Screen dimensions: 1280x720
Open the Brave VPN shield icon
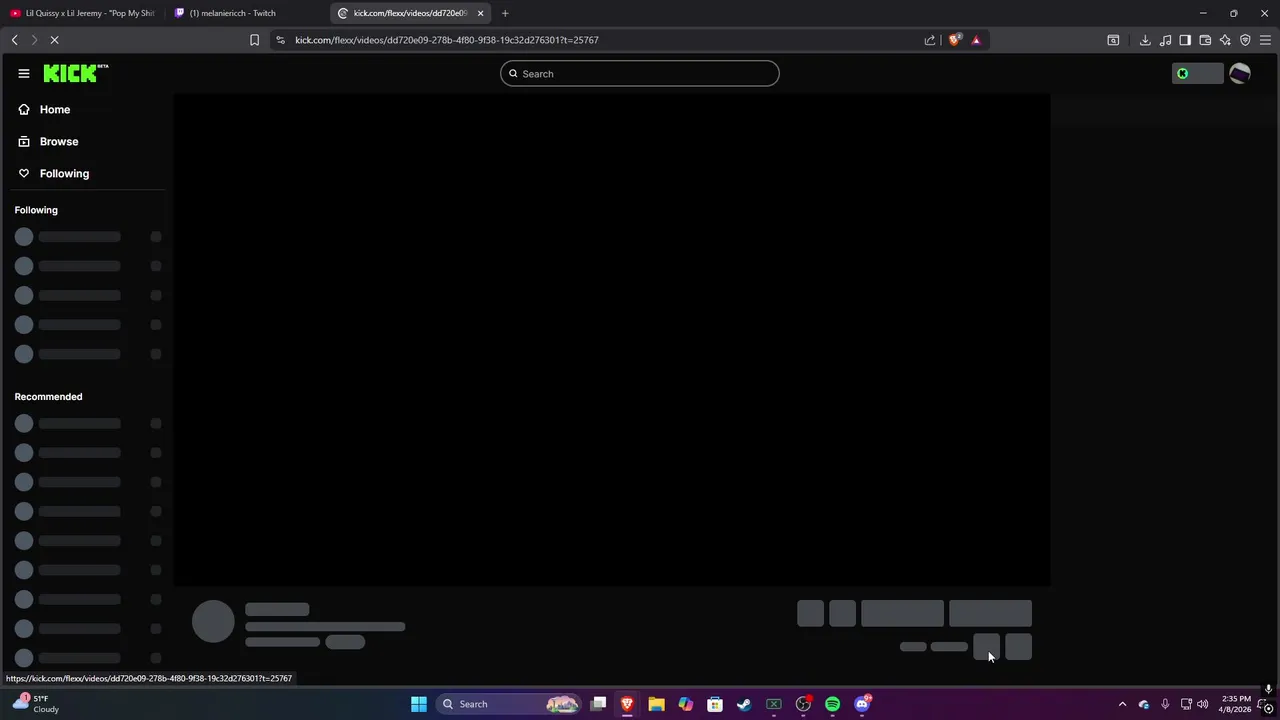[x=1245, y=40]
